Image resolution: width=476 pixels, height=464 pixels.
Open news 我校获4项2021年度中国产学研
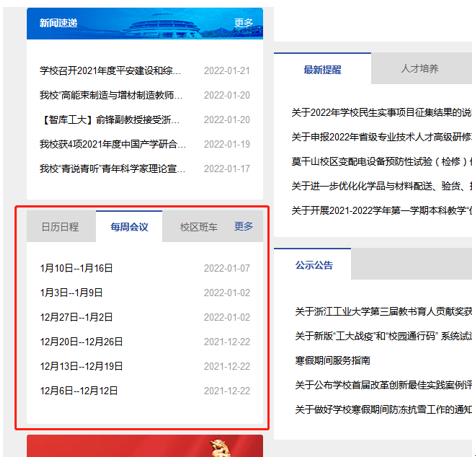pos(113,144)
